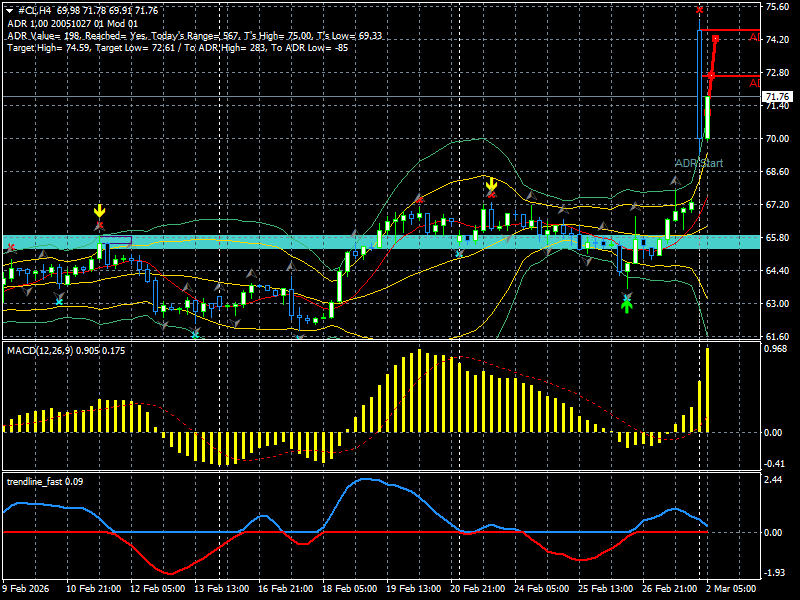The height and width of the screenshot is (600, 800).
Task: Click the red X marker at chart top
Action: [x=699, y=10]
